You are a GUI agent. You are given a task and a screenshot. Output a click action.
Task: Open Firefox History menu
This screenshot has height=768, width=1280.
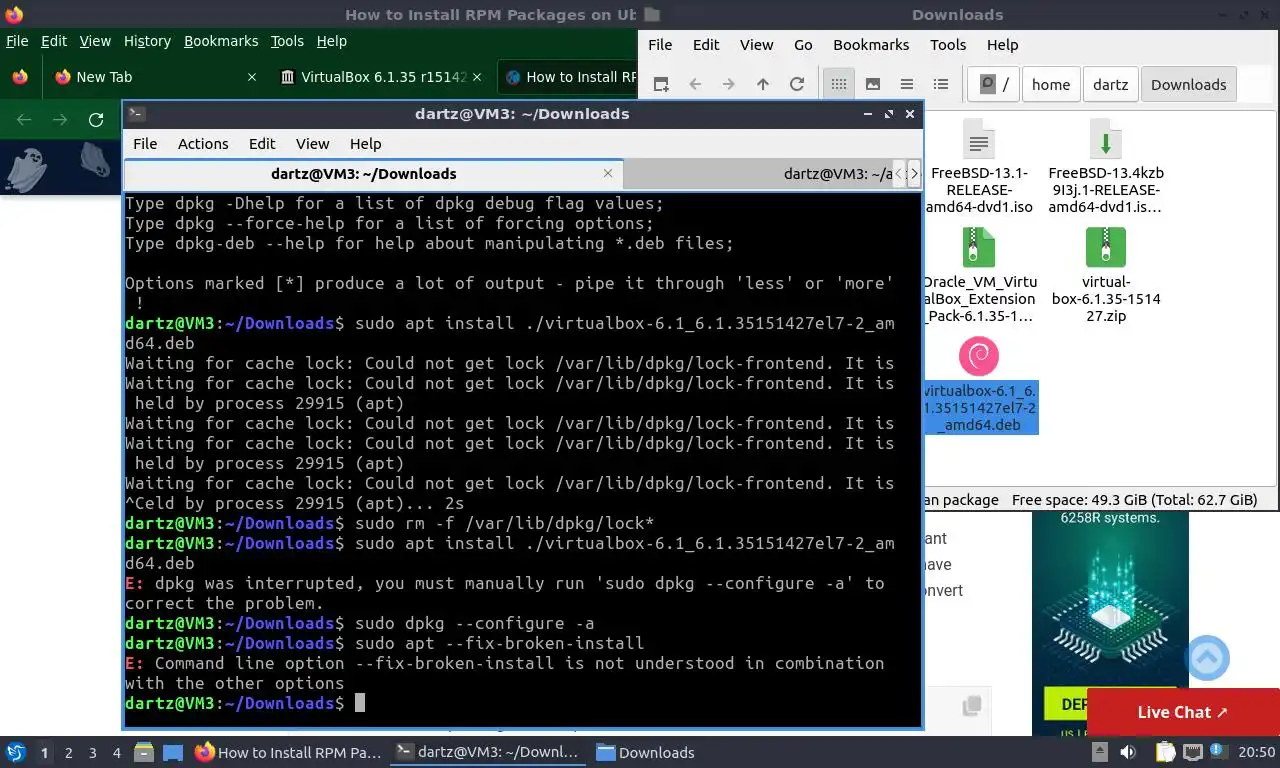click(147, 41)
